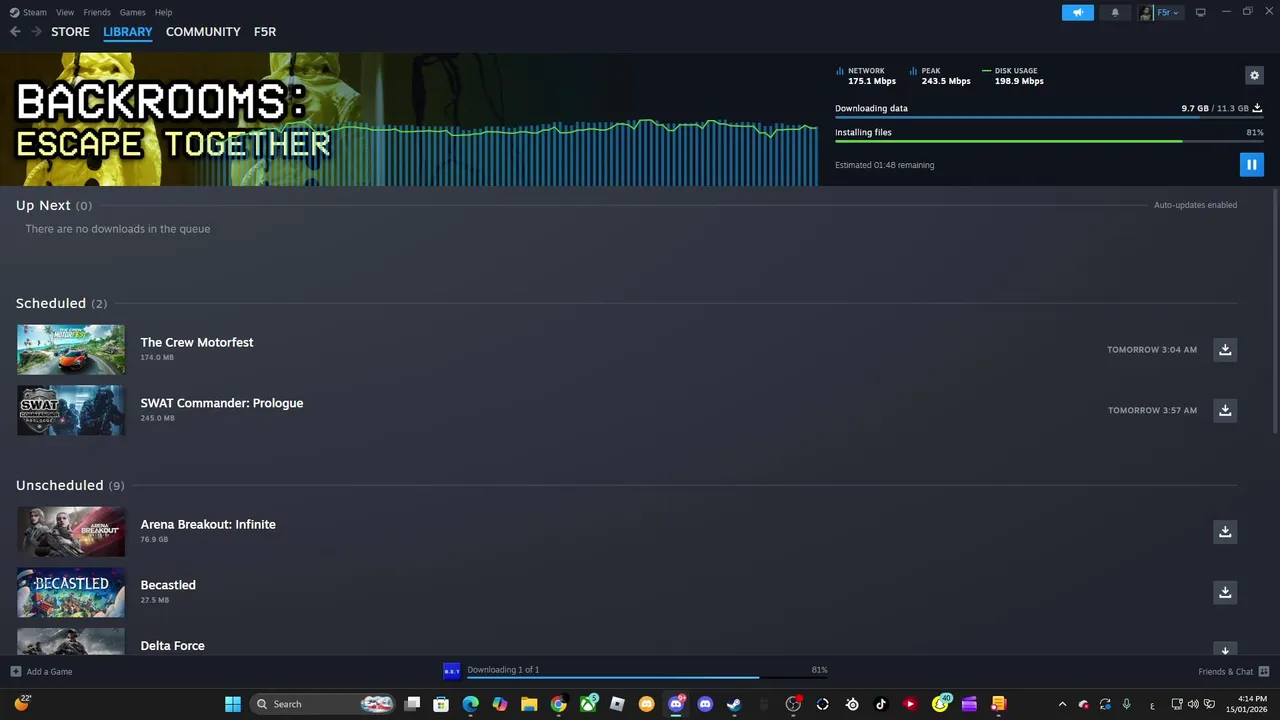Open the LIBRARY tab

(x=128, y=32)
